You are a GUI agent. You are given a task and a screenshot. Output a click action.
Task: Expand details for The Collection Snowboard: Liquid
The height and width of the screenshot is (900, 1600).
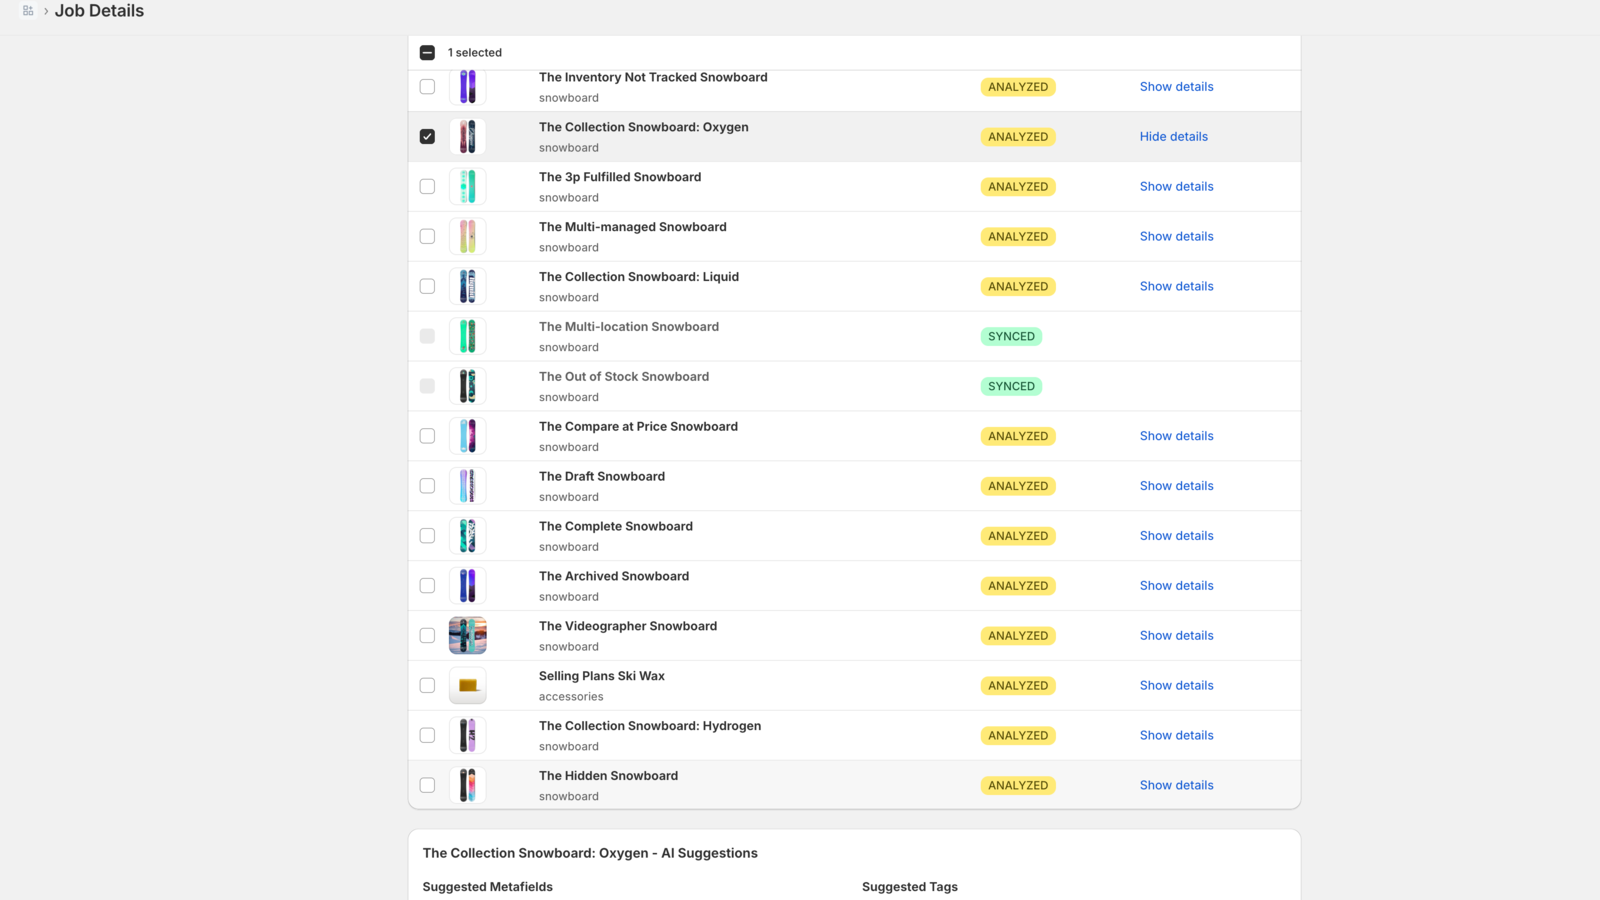pyautogui.click(x=1176, y=287)
